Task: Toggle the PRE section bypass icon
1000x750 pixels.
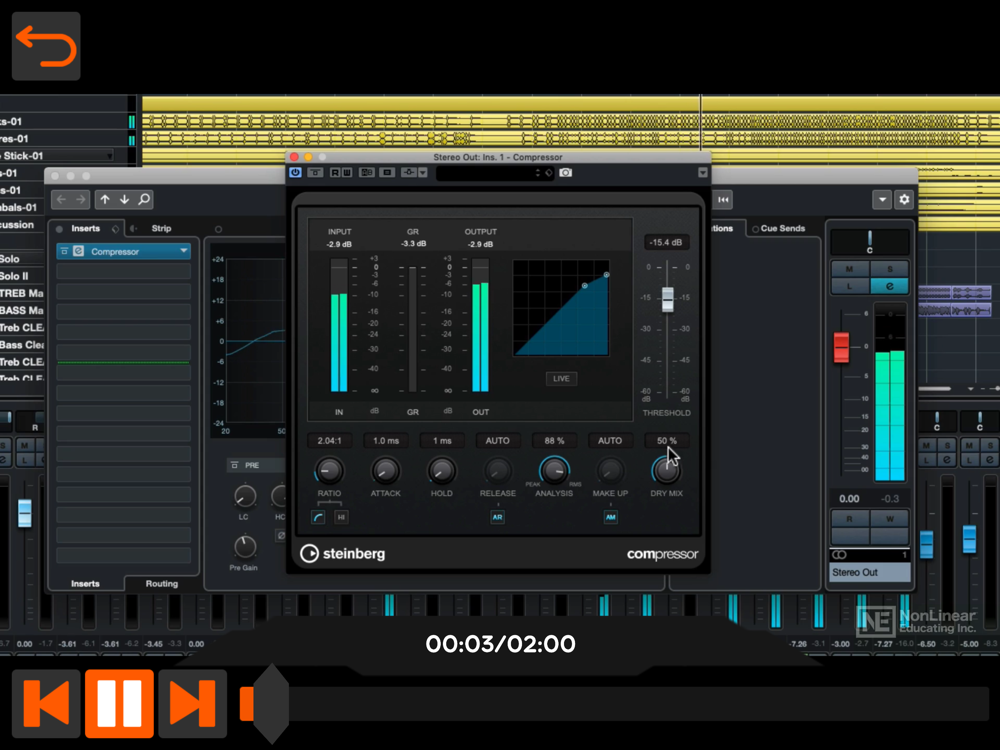Action: [235, 466]
